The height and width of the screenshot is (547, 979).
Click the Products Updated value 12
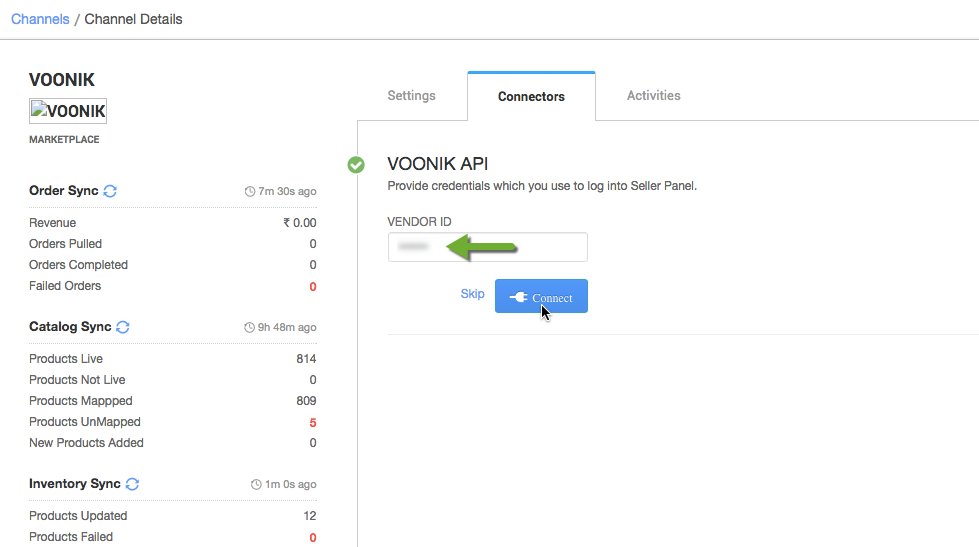click(310, 516)
